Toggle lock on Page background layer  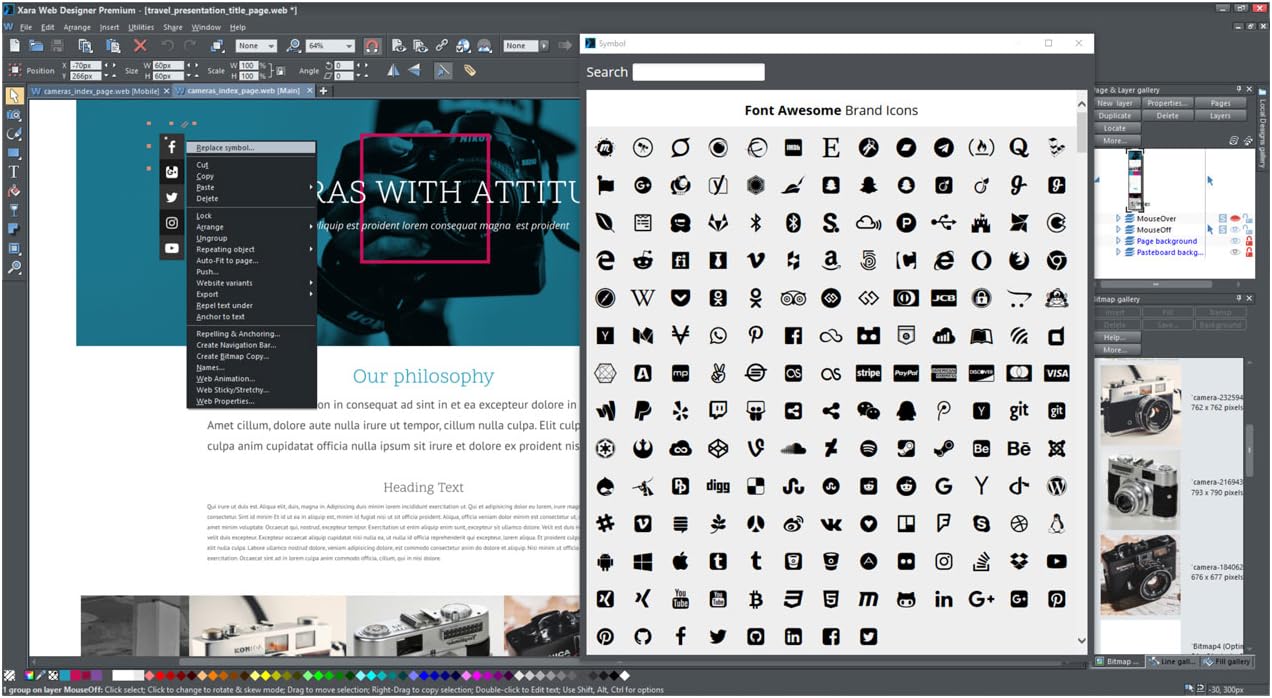pyautogui.click(x=1250, y=241)
